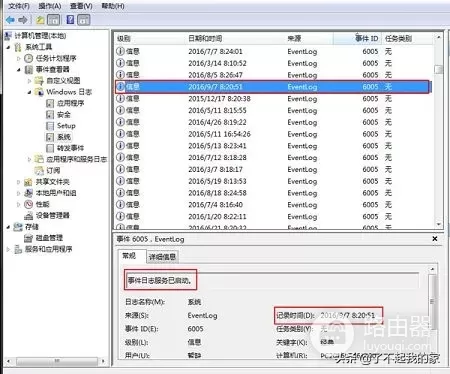
Task: Expand the 服务和应用程序 tree node
Action: [8, 249]
